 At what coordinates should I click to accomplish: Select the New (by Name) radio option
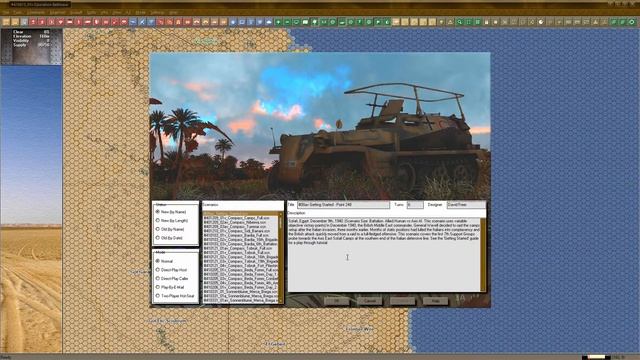[x=170, y=212]
